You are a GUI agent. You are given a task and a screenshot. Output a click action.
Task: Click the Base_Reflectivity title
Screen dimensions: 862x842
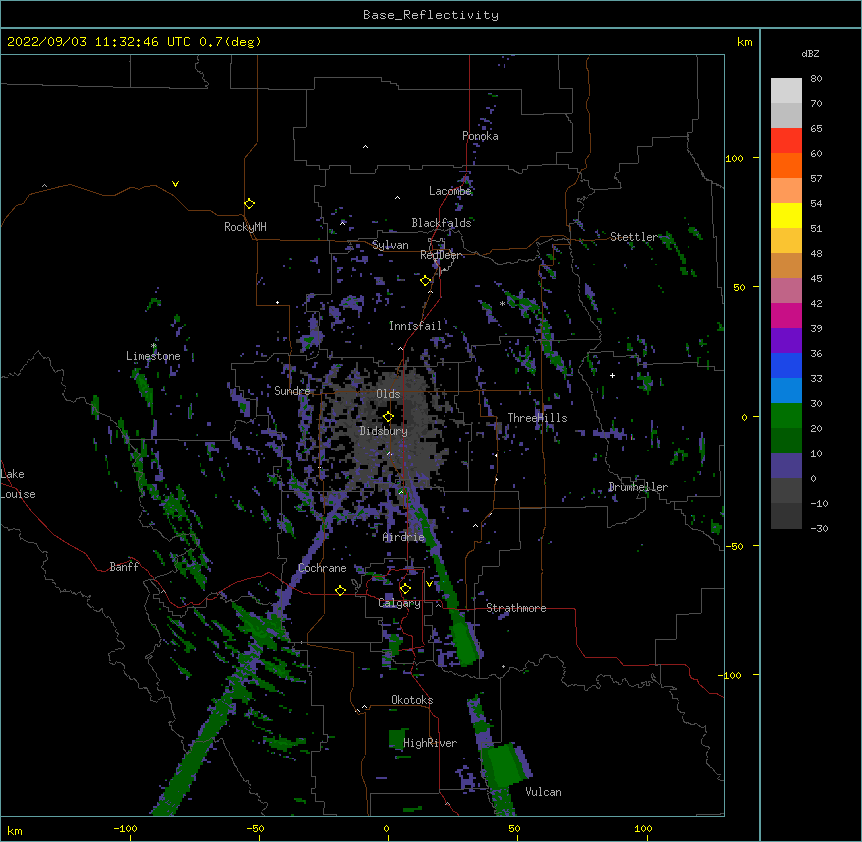[431, 15]
